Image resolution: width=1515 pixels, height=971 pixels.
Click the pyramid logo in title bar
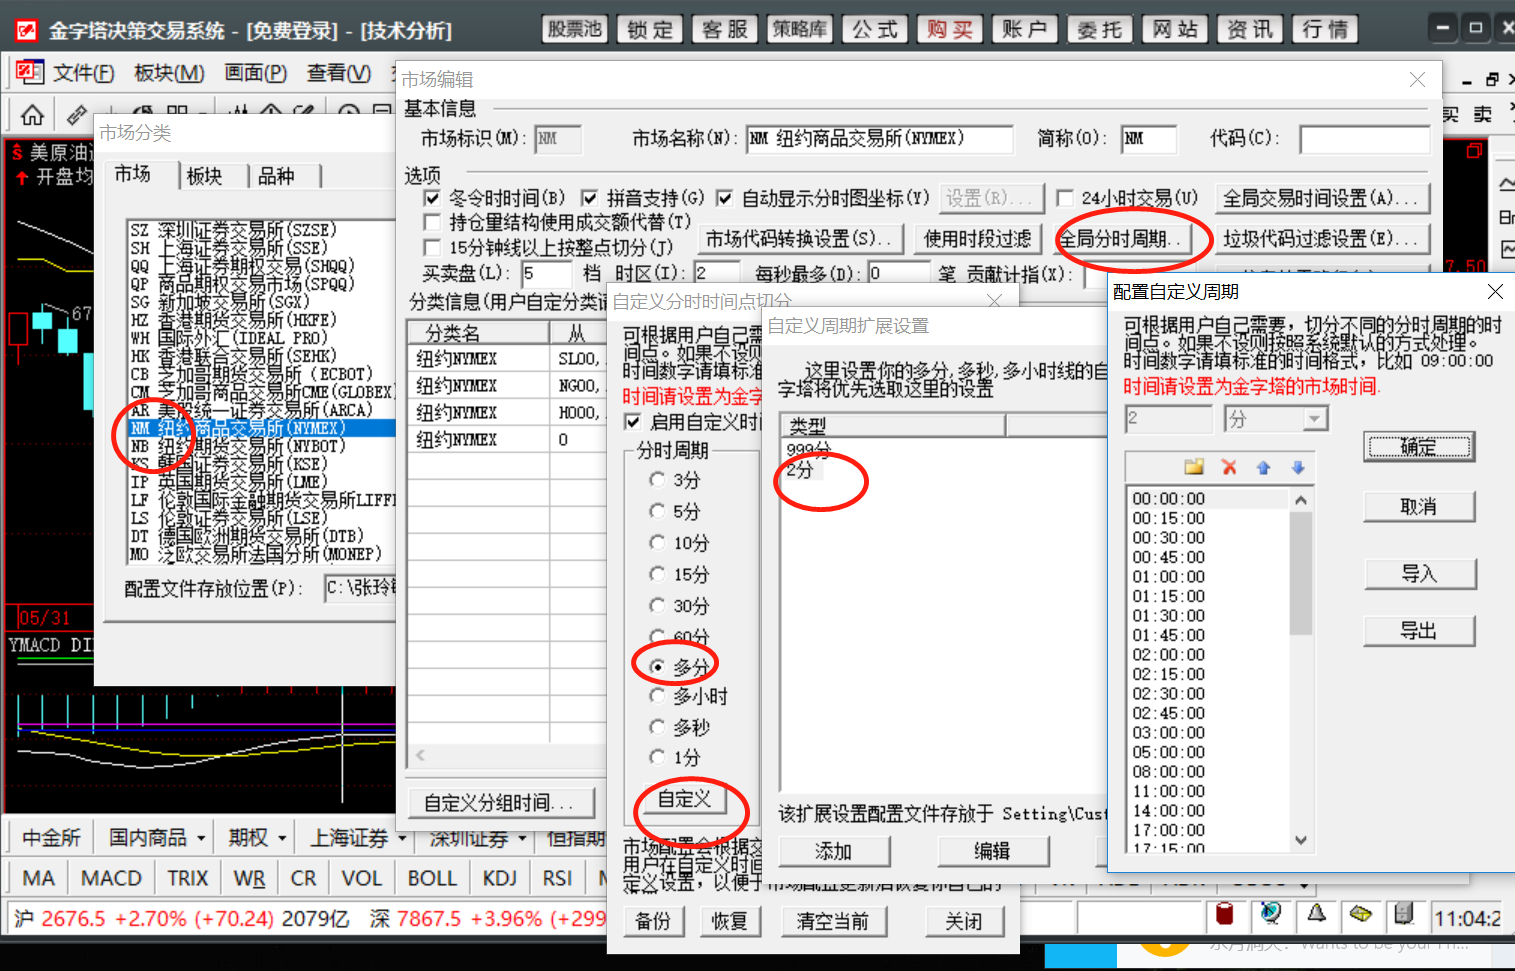coord(26,30)
